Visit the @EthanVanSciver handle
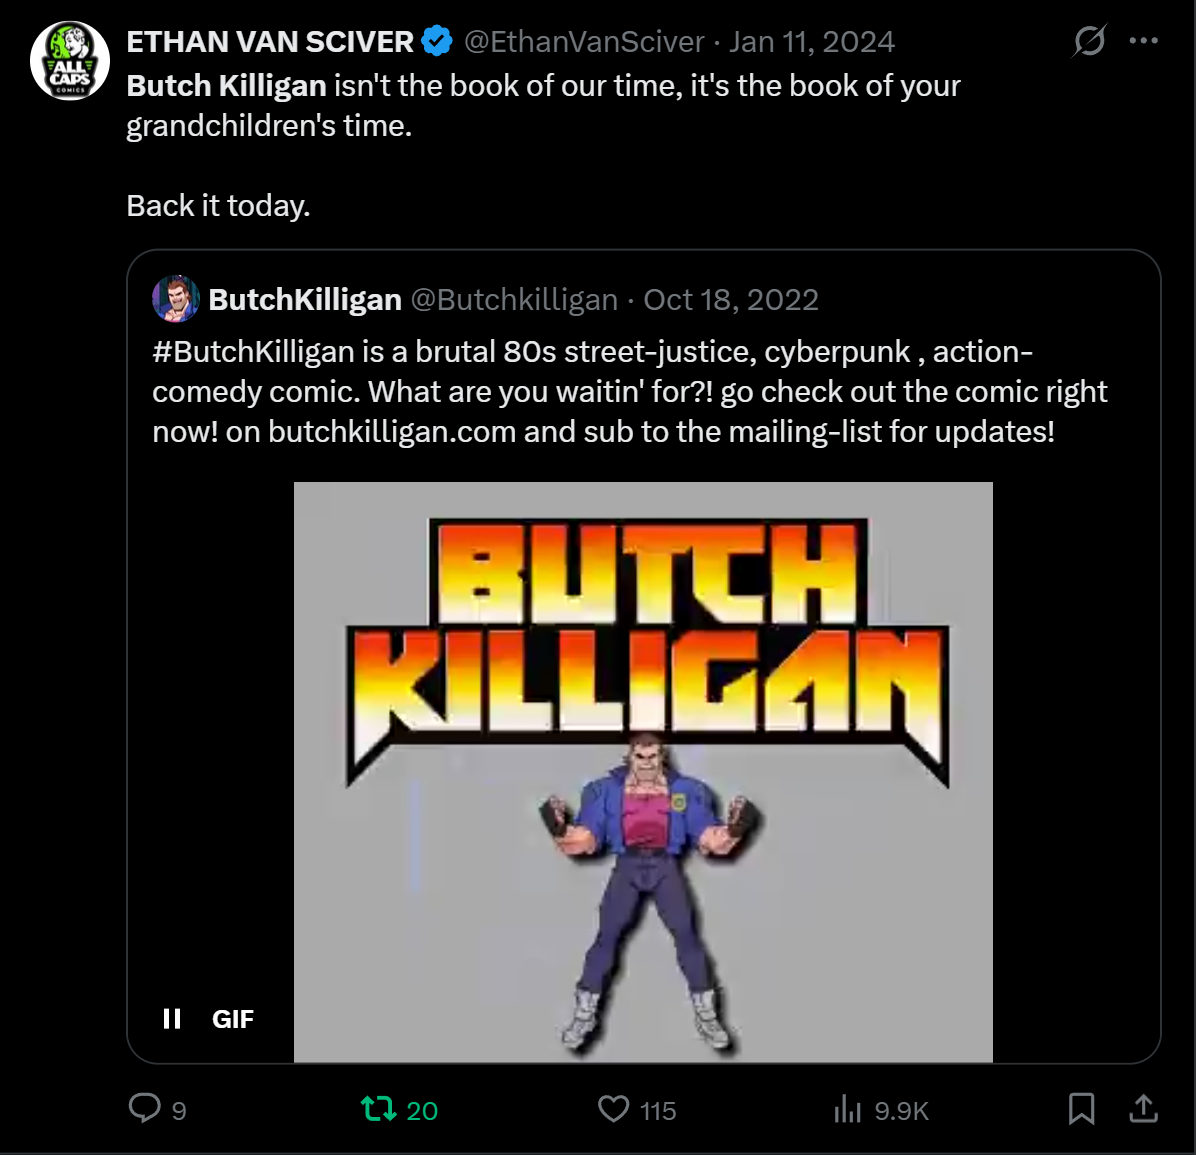The image size is (1196, 1155). click(x=584, y=42)
